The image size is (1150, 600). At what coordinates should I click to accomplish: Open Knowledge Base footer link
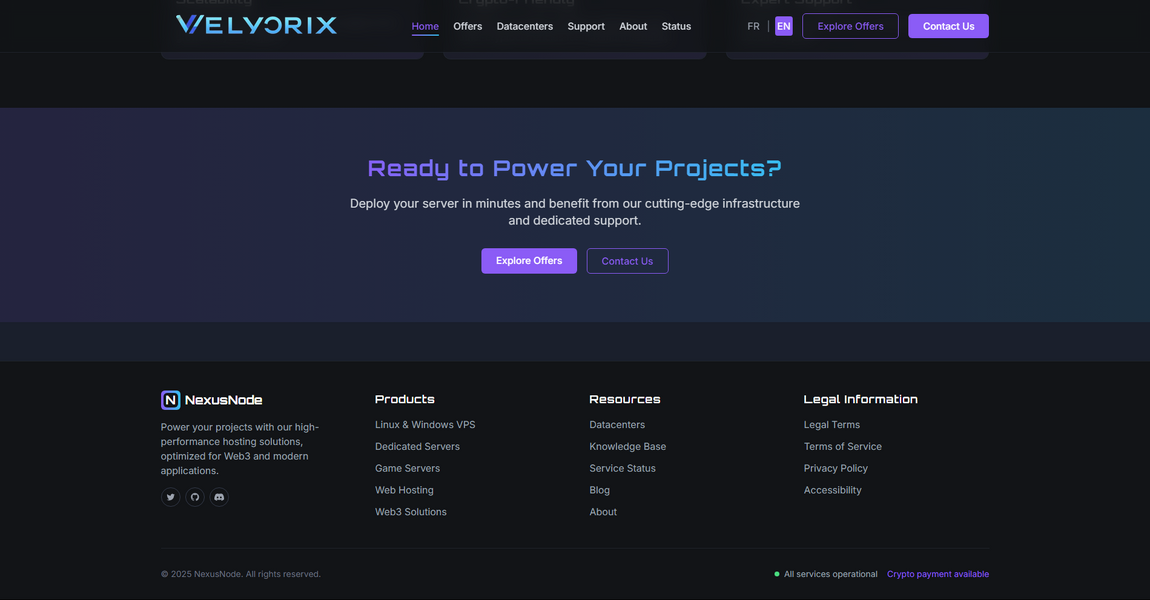628,447
